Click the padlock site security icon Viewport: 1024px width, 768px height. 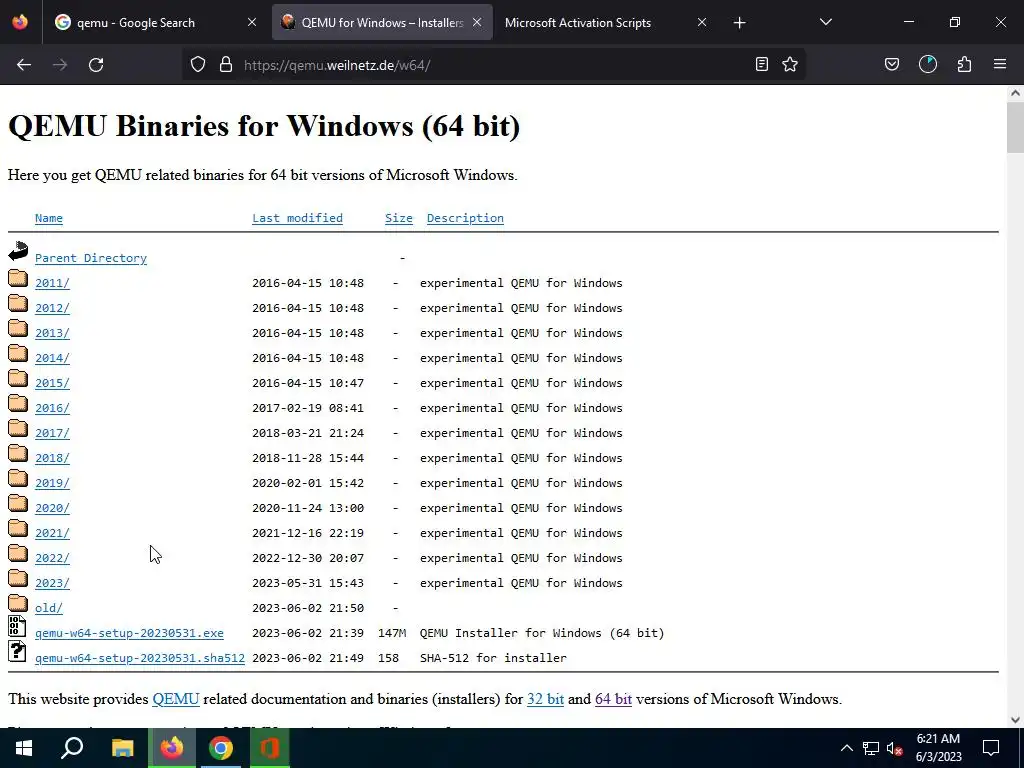226,64
